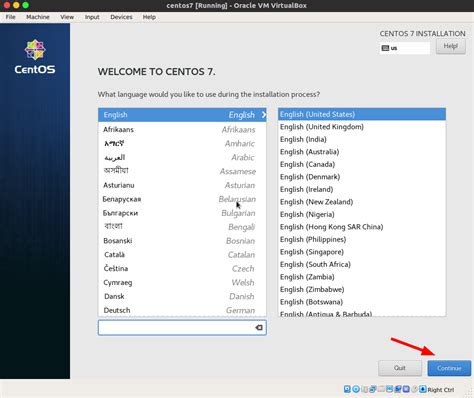
Task: Select the Arabic language row
Action: click(182, 157)
